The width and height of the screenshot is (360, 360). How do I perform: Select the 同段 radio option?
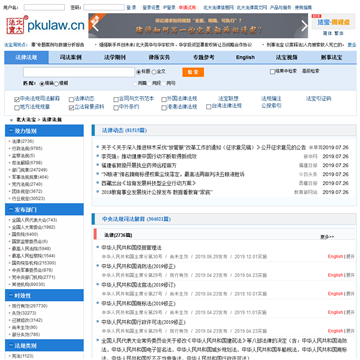(149, 84)
